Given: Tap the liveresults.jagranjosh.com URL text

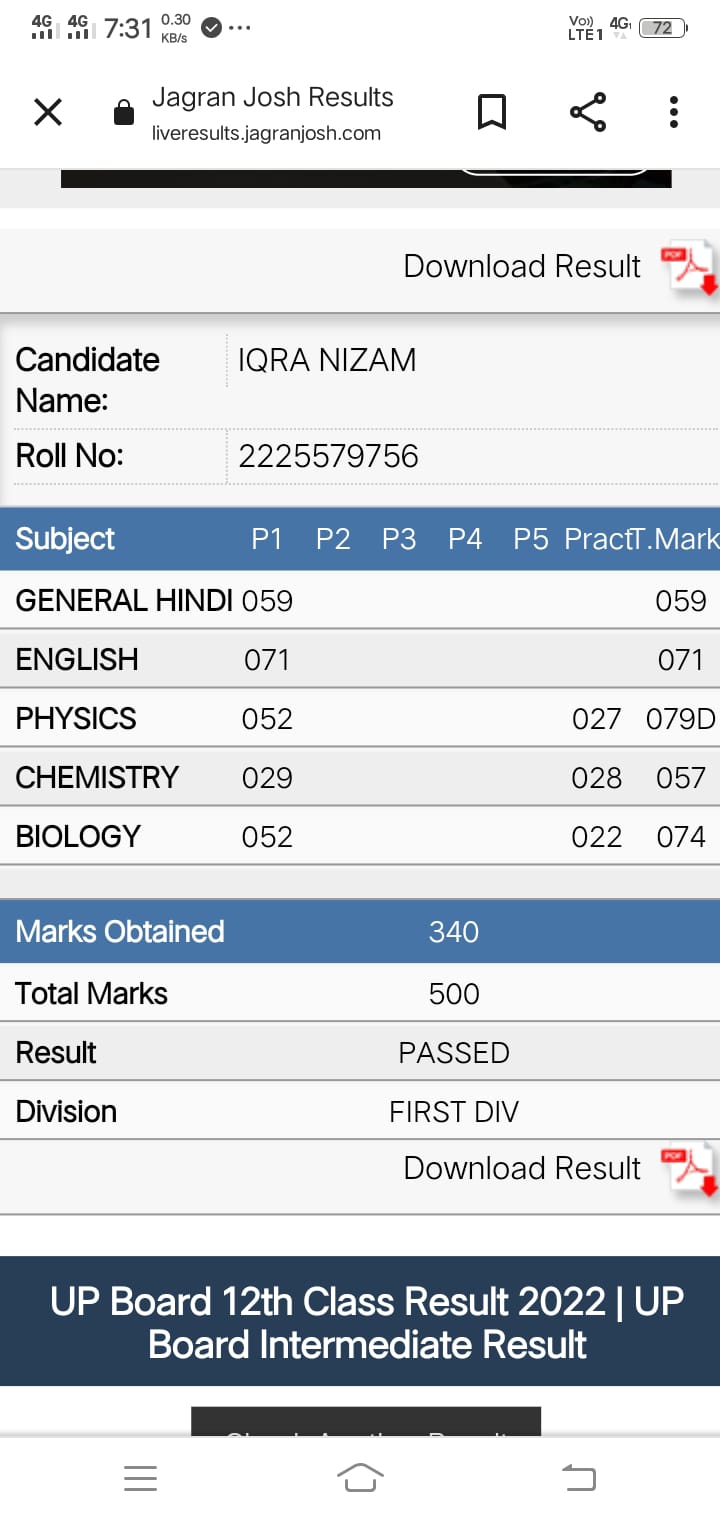Looking at the screenshot, I should [266, 134].
